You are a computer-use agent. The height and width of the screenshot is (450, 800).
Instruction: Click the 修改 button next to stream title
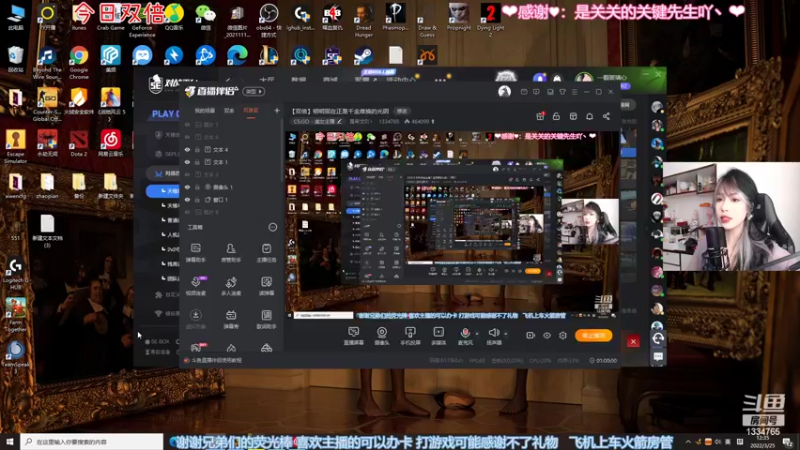(402, 111)
